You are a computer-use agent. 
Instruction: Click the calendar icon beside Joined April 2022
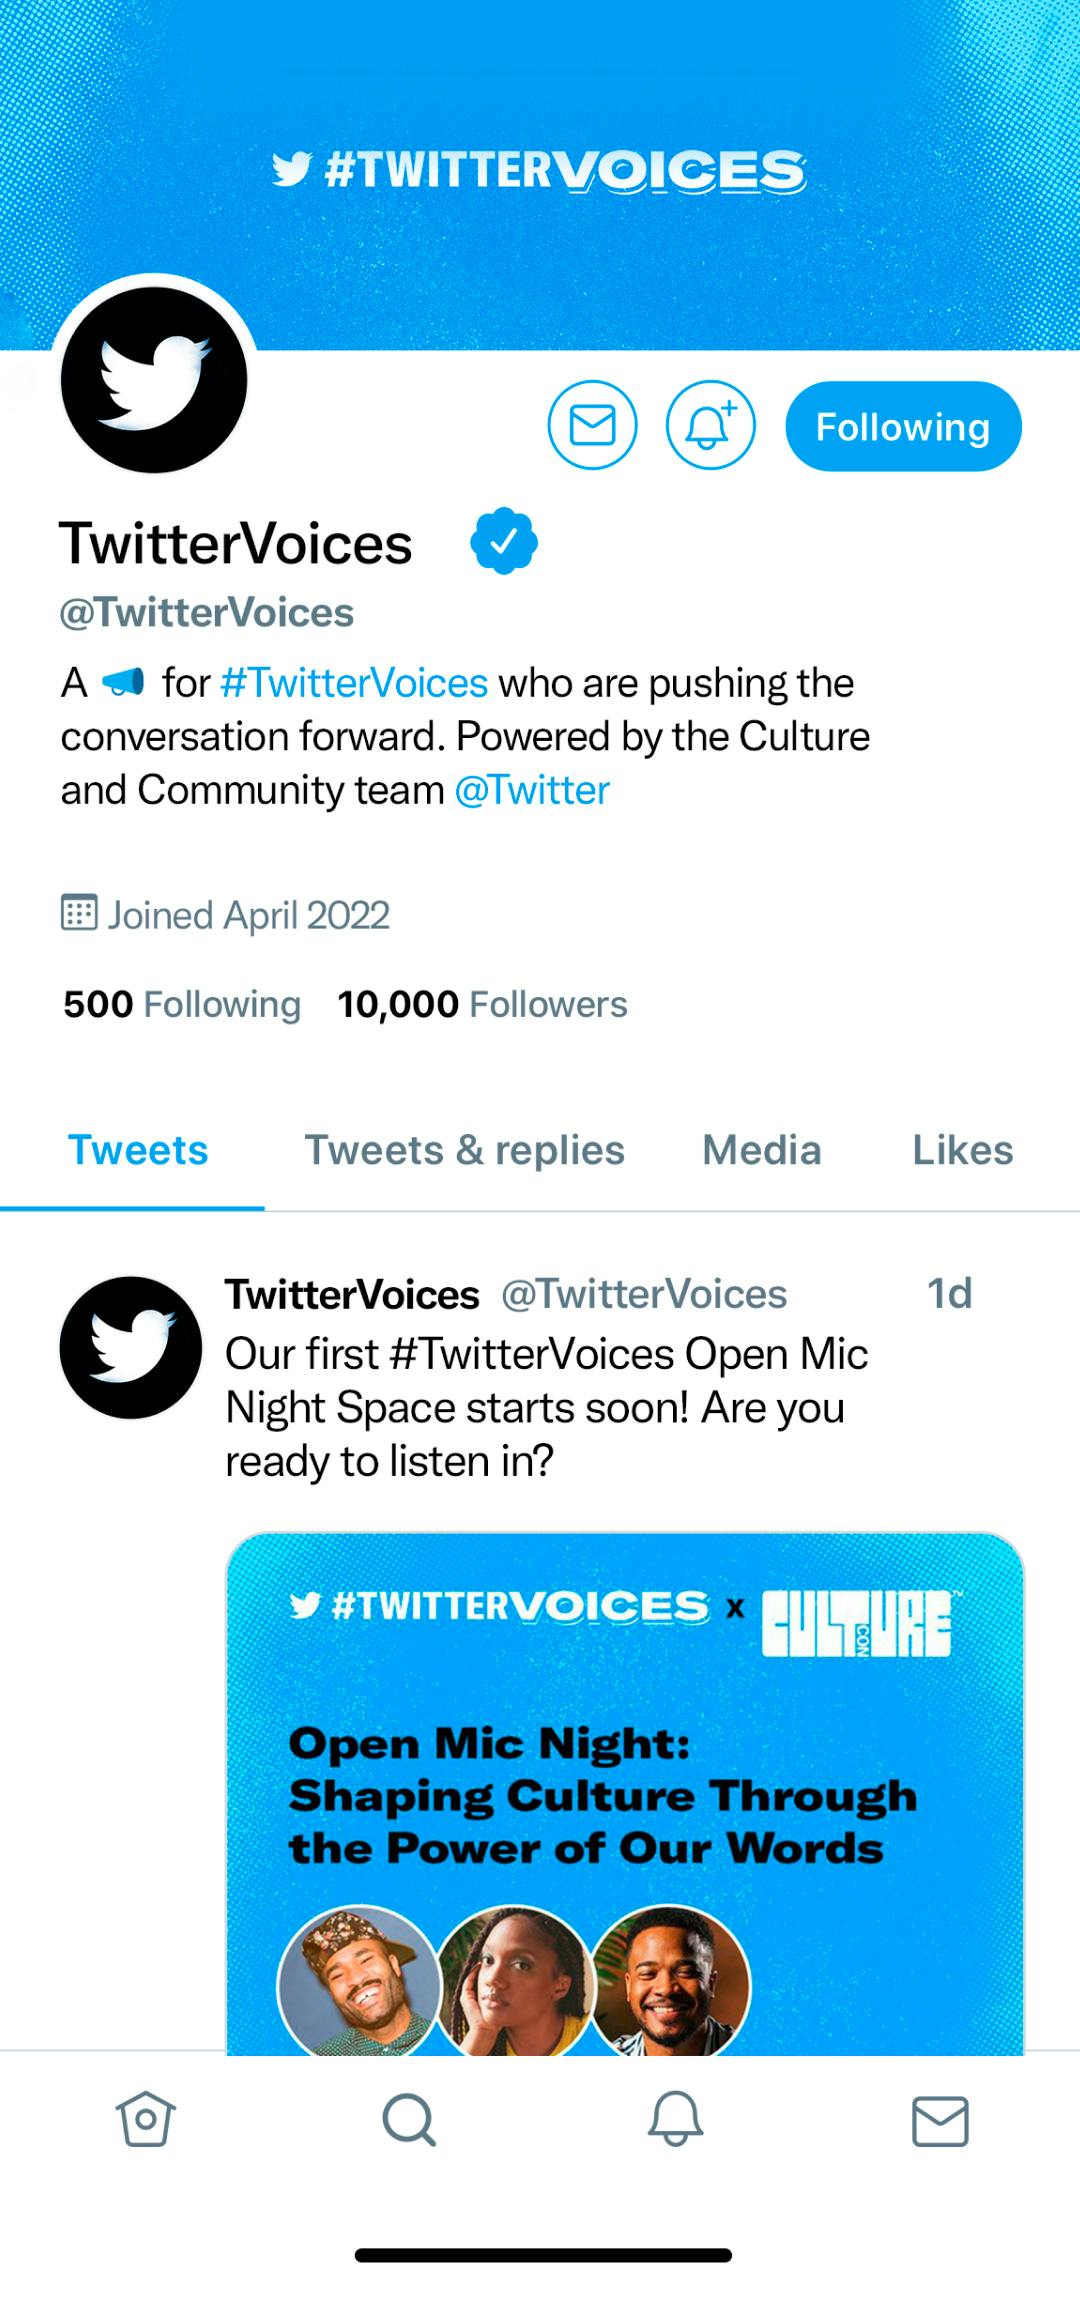(x=80, y=913)
